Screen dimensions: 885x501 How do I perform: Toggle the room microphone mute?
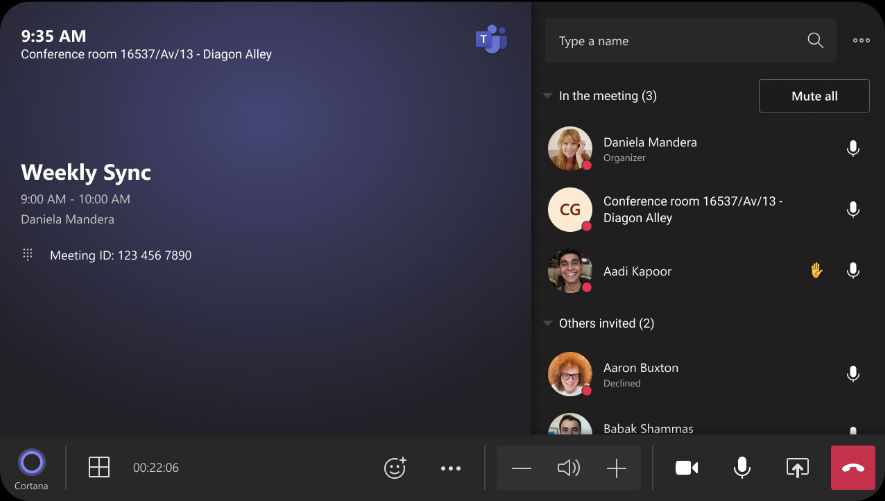pos(742,467)
